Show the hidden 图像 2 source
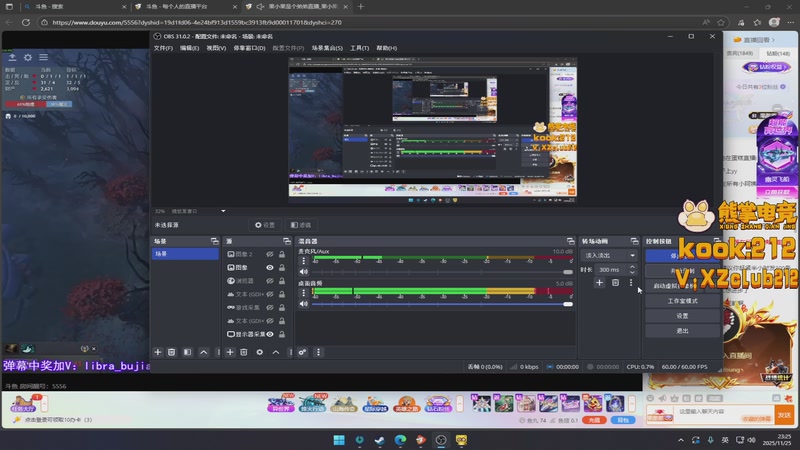This screenshot has width=800, height=450. [270, 254]
